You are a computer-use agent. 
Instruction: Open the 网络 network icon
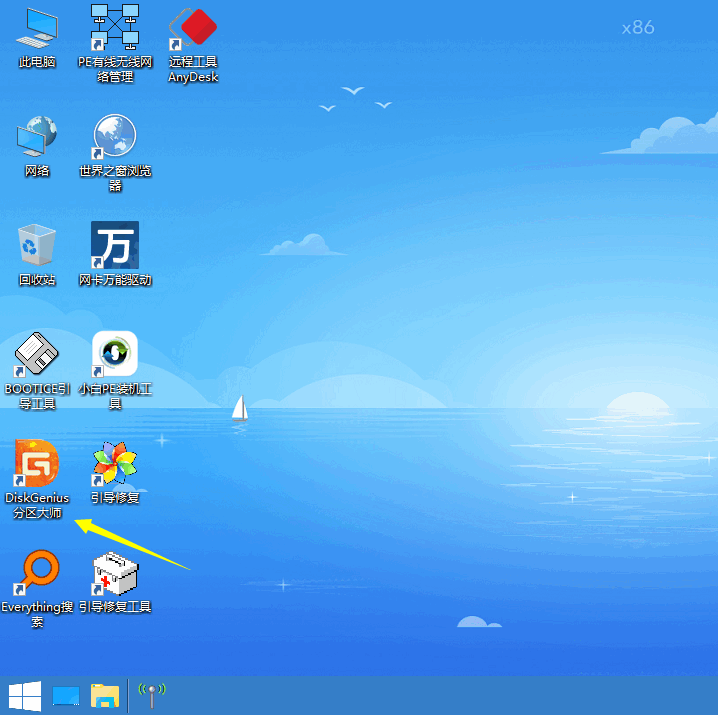coord(37,137)
